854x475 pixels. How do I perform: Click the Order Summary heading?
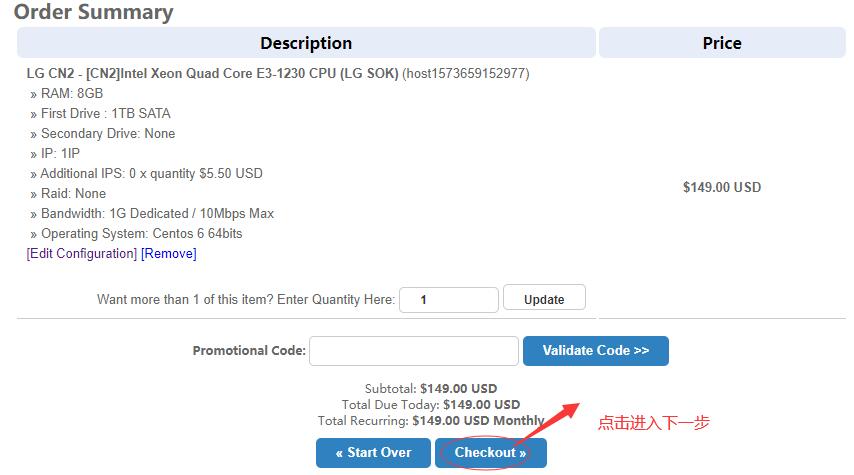tap(93, 11)
